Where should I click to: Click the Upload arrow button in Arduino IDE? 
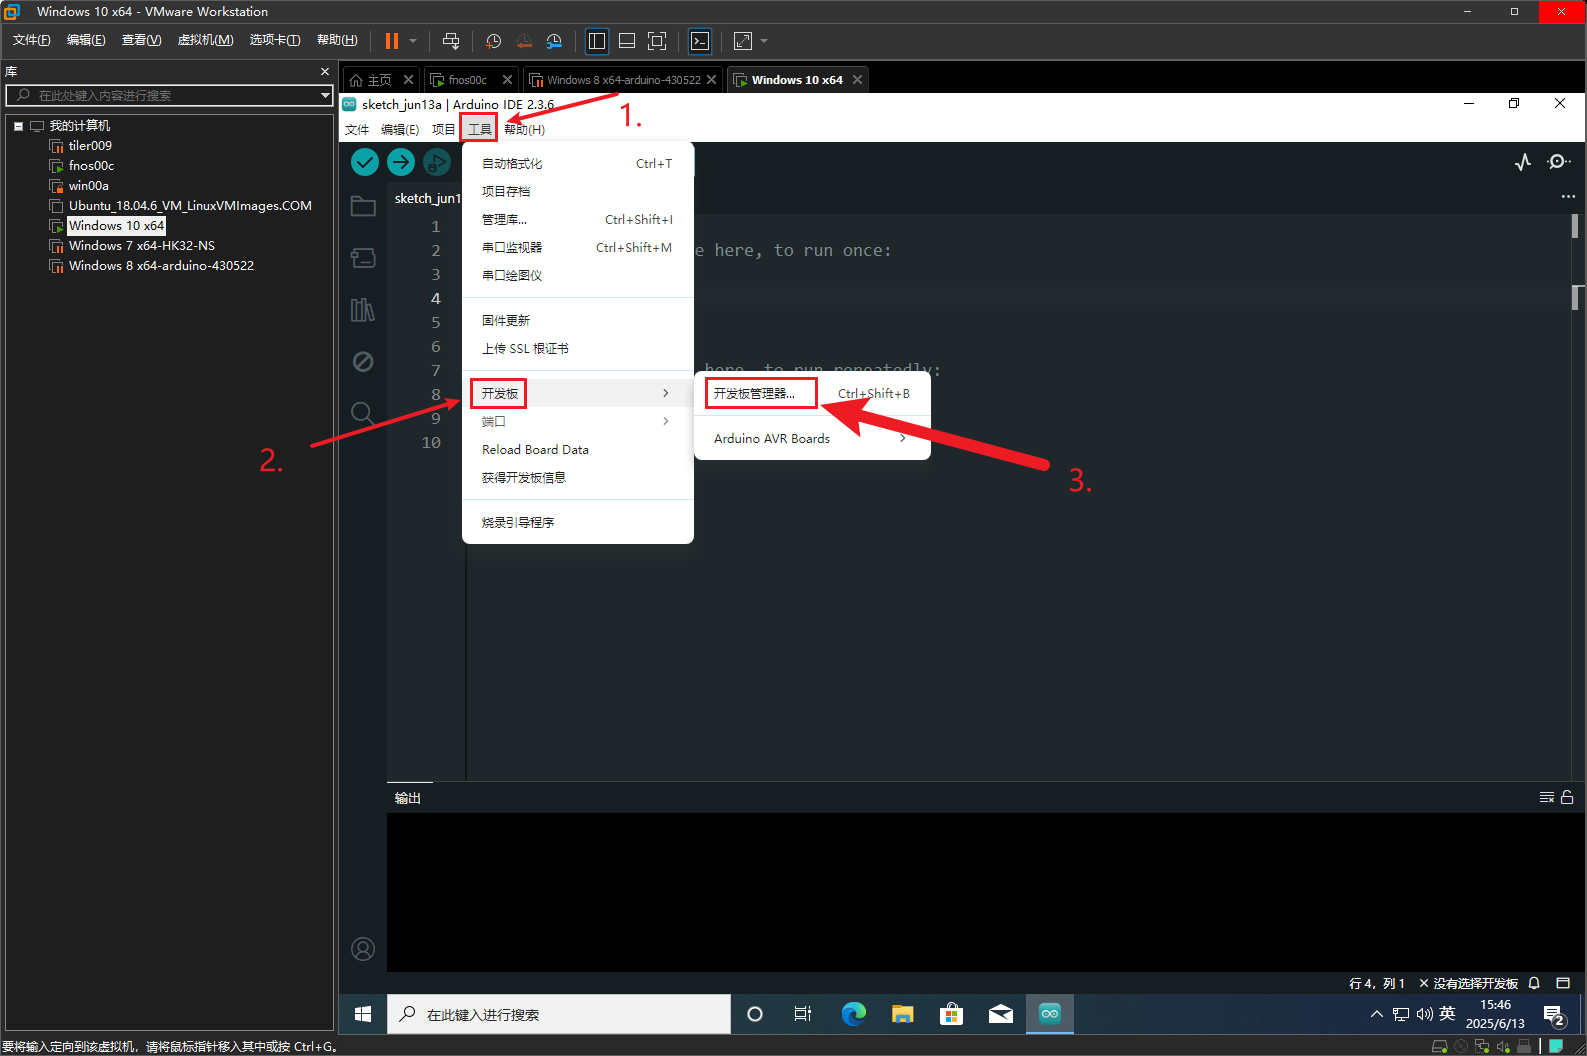(401, 161)
